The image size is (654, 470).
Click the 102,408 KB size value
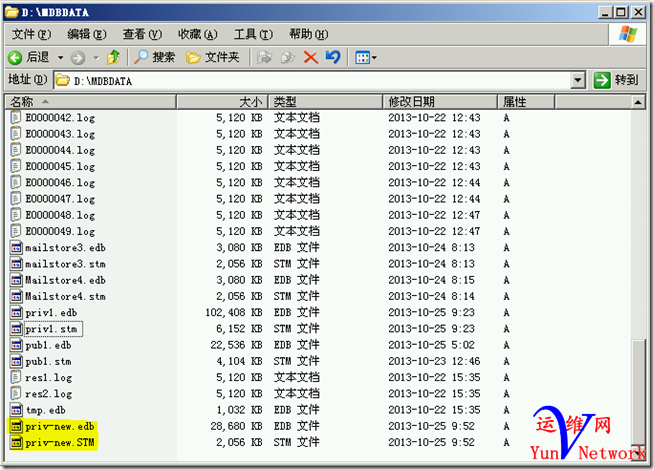[234, 312]
